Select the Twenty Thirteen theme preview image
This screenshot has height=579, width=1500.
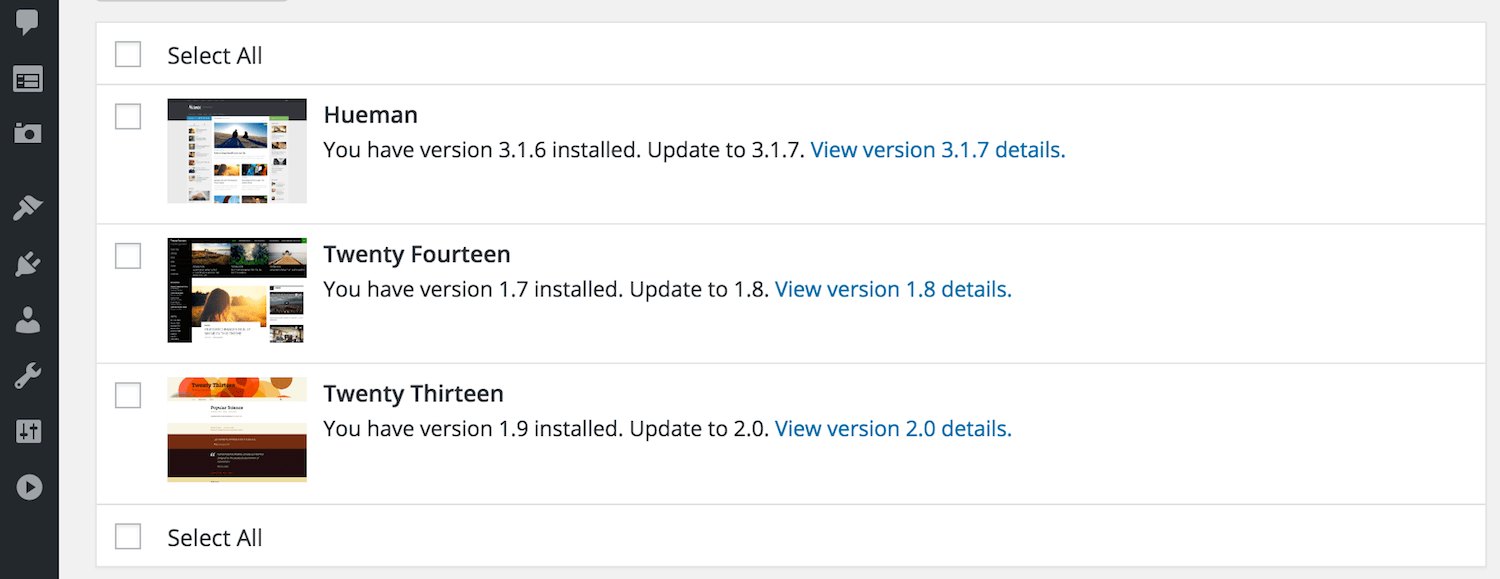(x=237, y=429)
